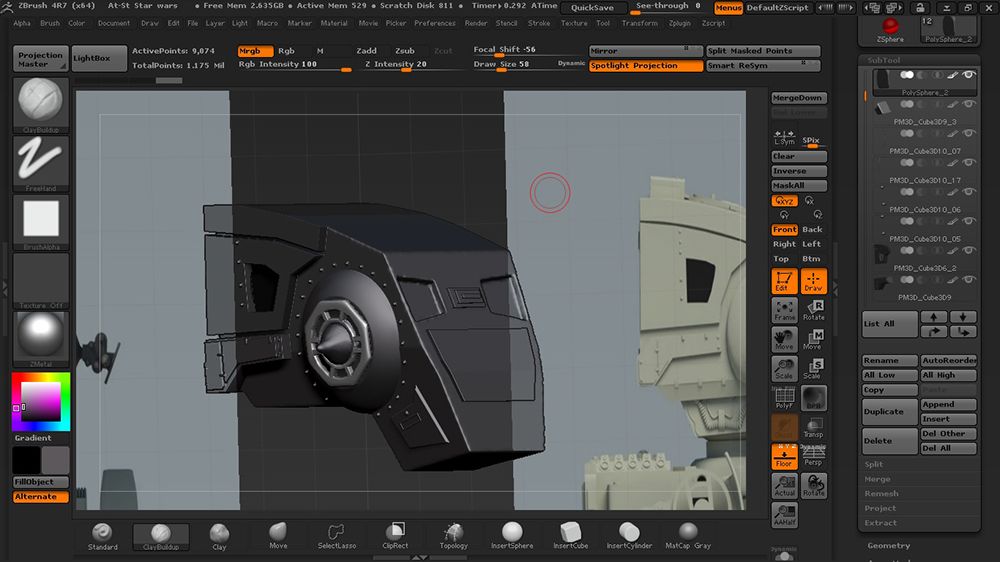Expand the Merge subpalette
This screenshot has width=1000, height=562.
[878, 479]
